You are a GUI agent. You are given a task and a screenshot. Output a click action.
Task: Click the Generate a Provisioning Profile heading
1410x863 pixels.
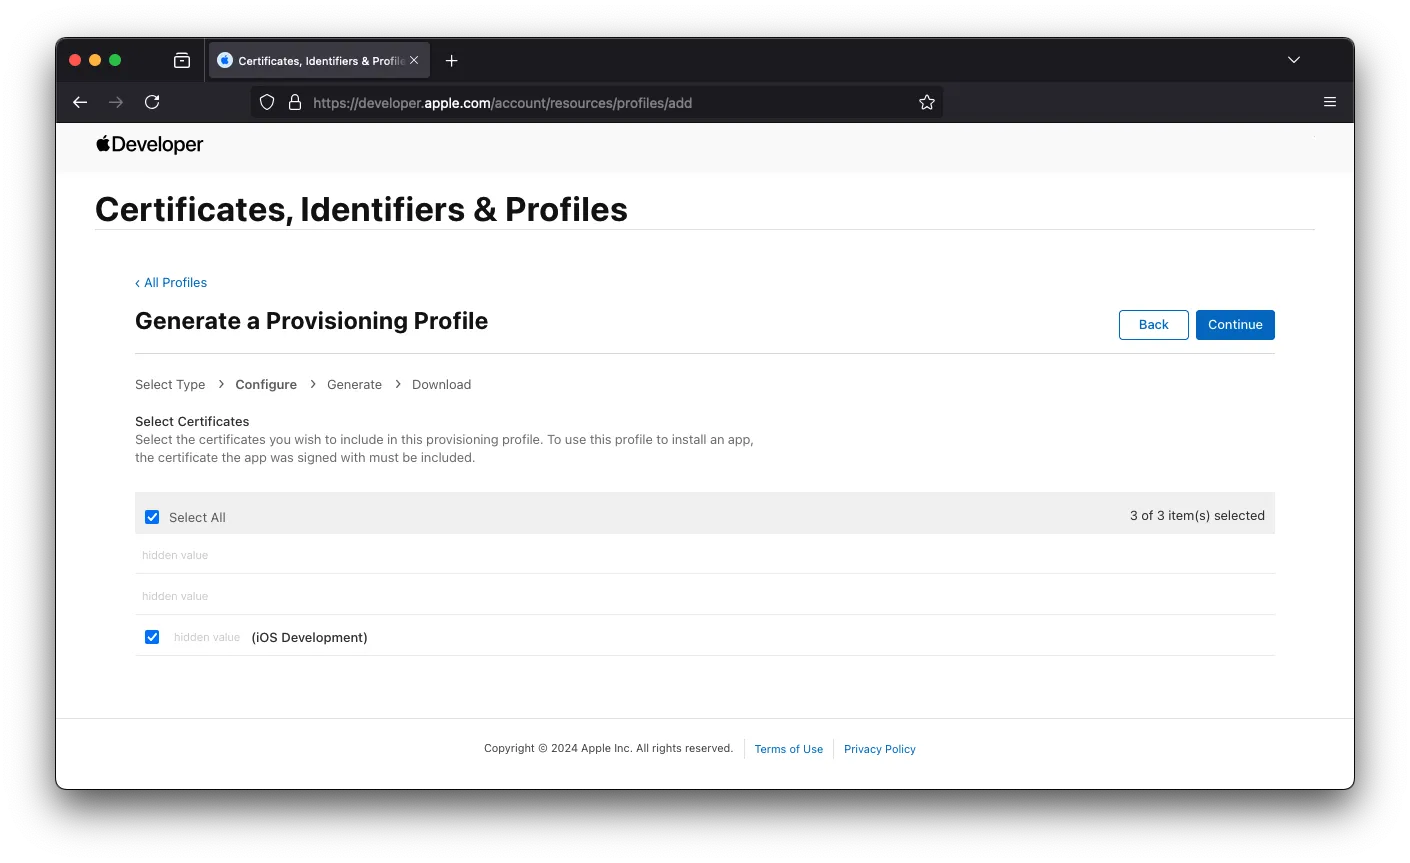pyautogui.click(x=311, y=321)
